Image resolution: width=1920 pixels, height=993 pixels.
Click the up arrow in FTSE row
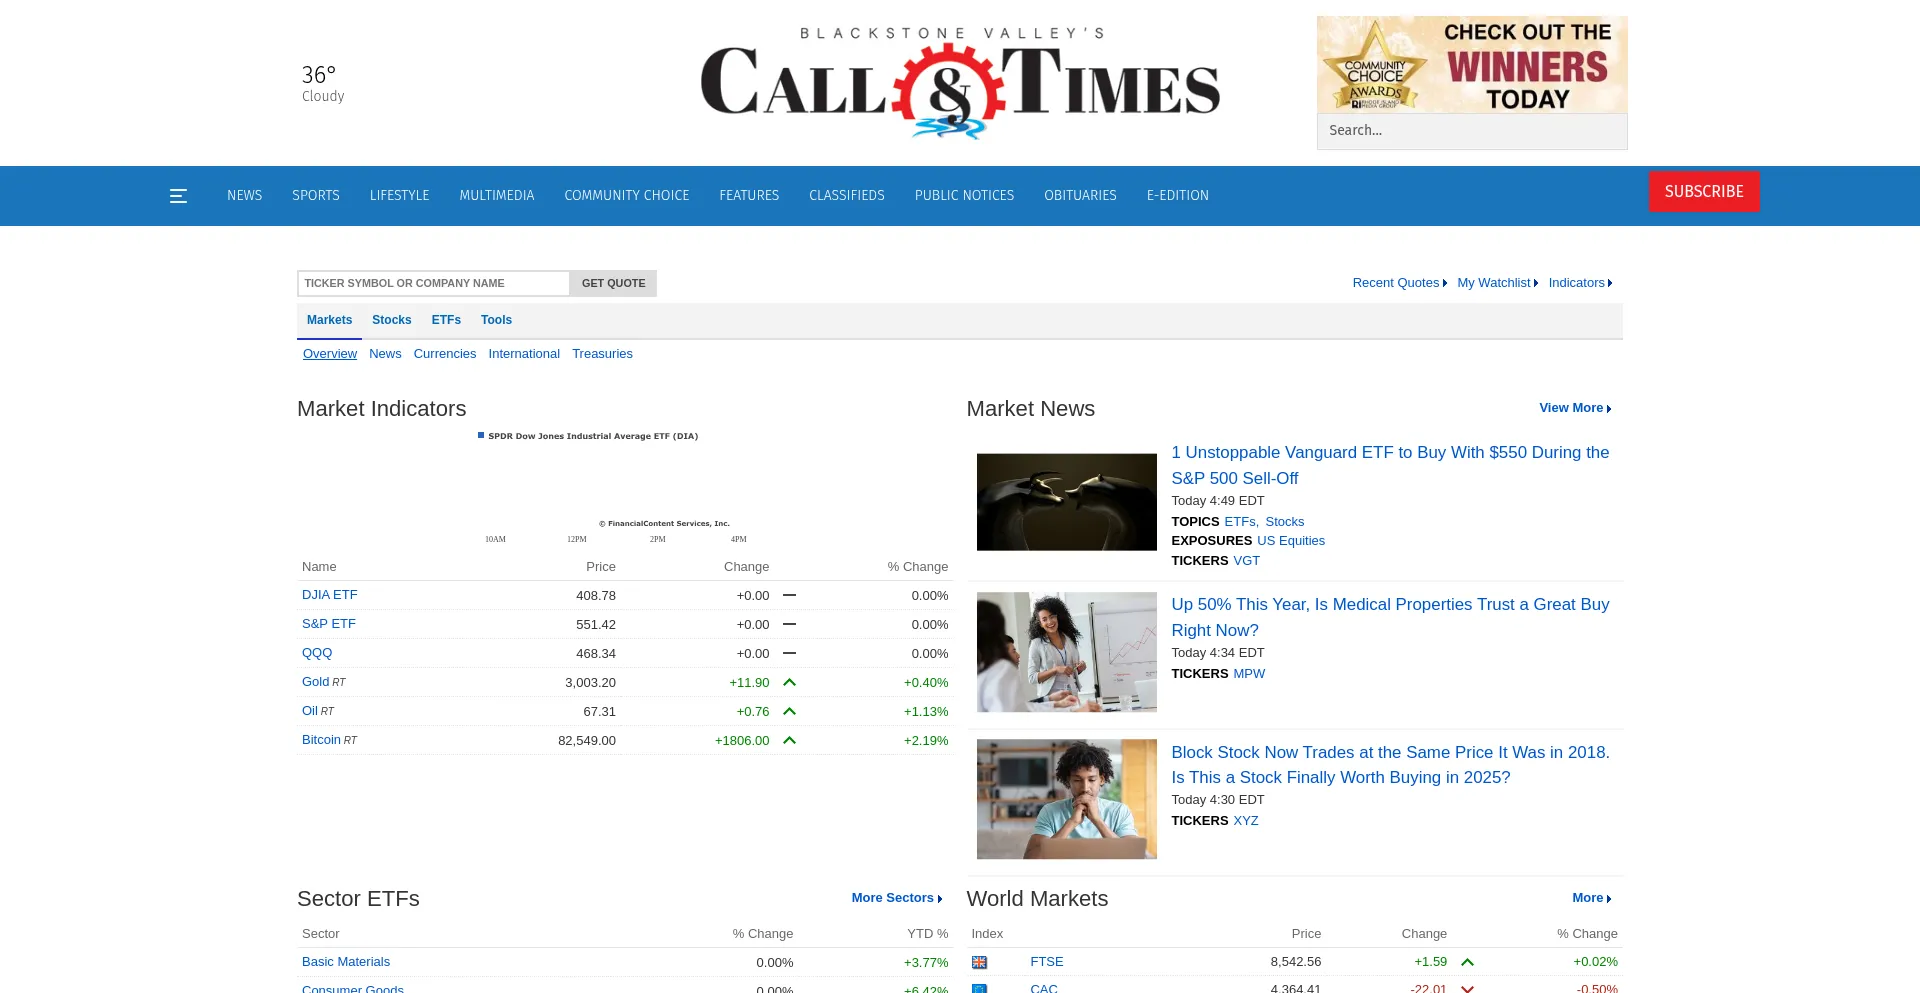tap(1467, 962)
